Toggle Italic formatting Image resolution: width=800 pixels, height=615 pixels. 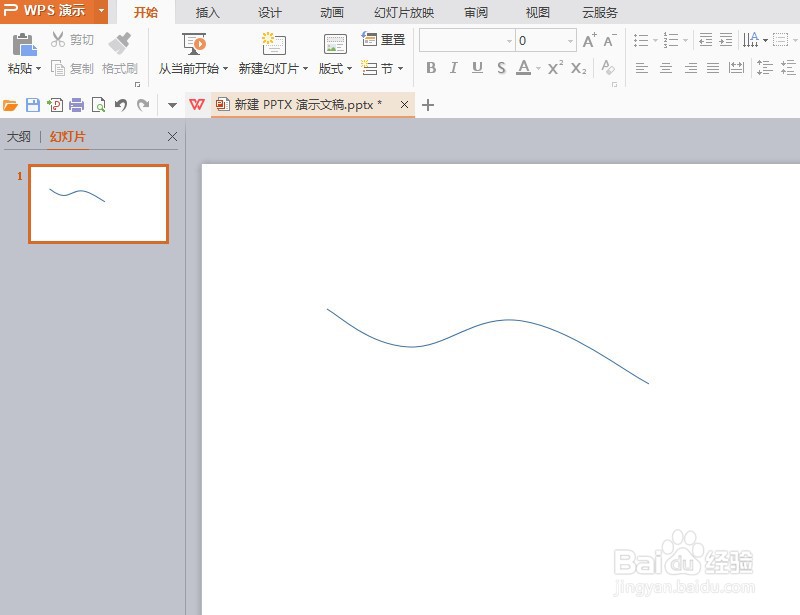pos(454,67)
